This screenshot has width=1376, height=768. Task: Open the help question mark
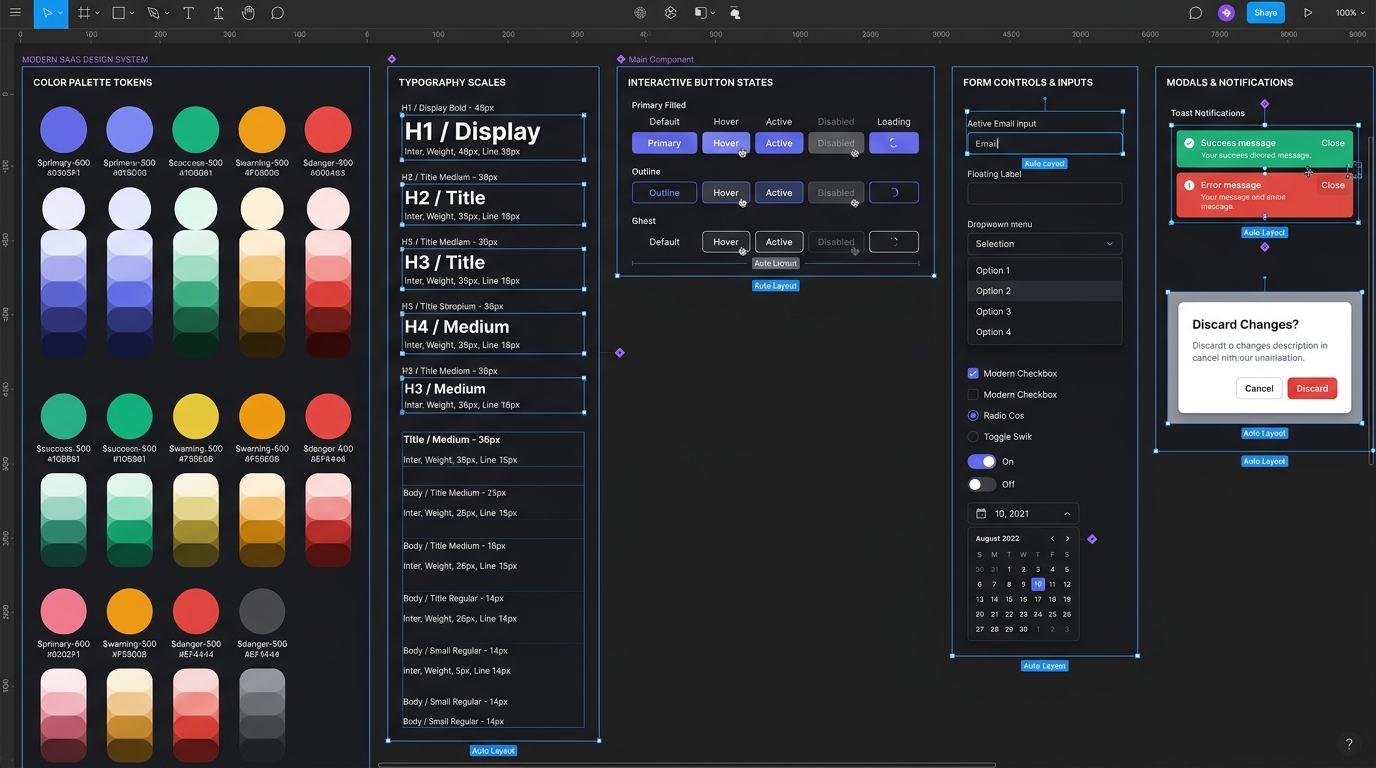click(1349, 744)
